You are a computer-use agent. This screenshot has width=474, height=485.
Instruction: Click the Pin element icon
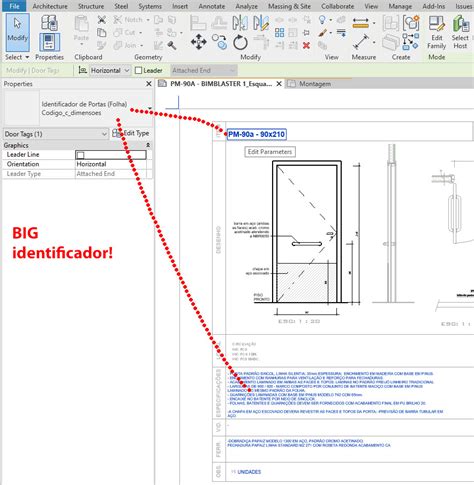[306, 32]
